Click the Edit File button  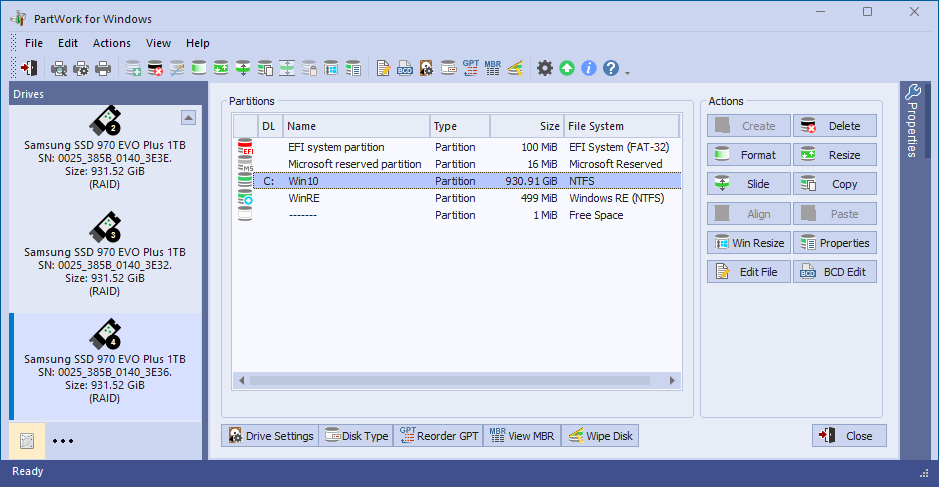pyautogui.click(x=749, y=271)
